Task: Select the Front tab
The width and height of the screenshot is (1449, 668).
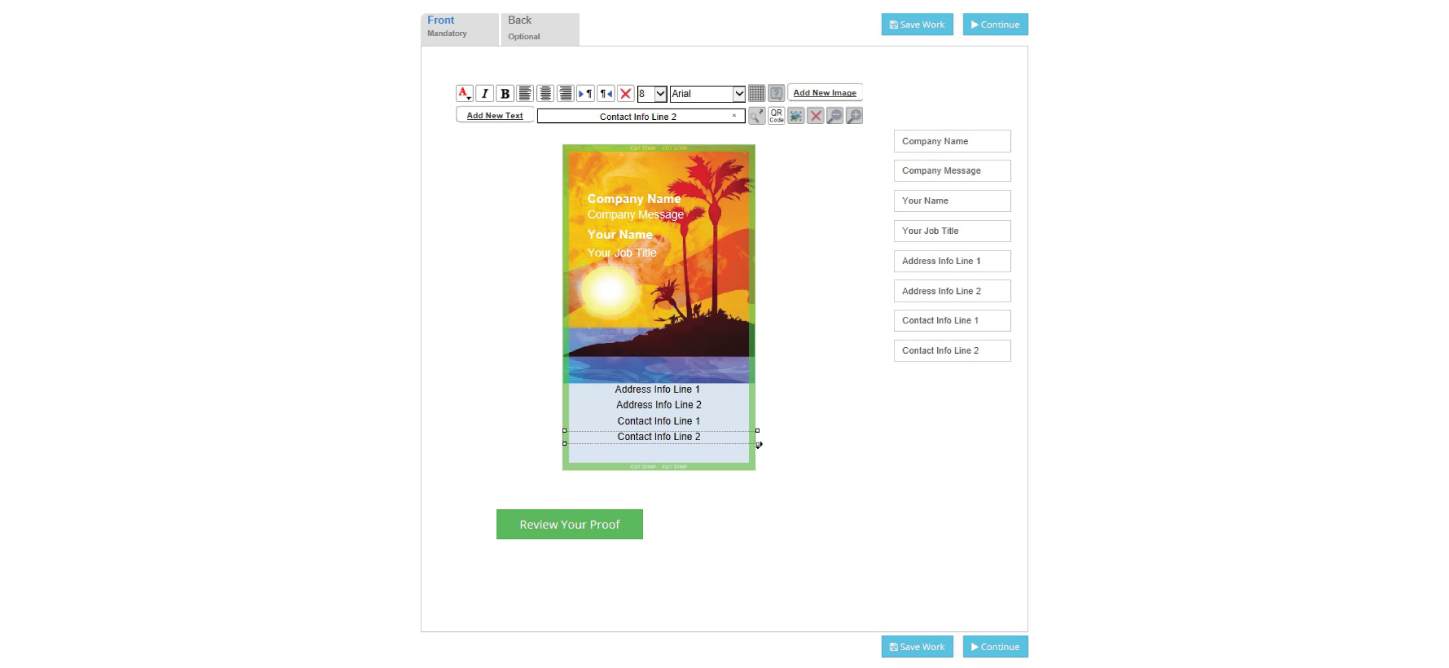Action: point(459,28)
